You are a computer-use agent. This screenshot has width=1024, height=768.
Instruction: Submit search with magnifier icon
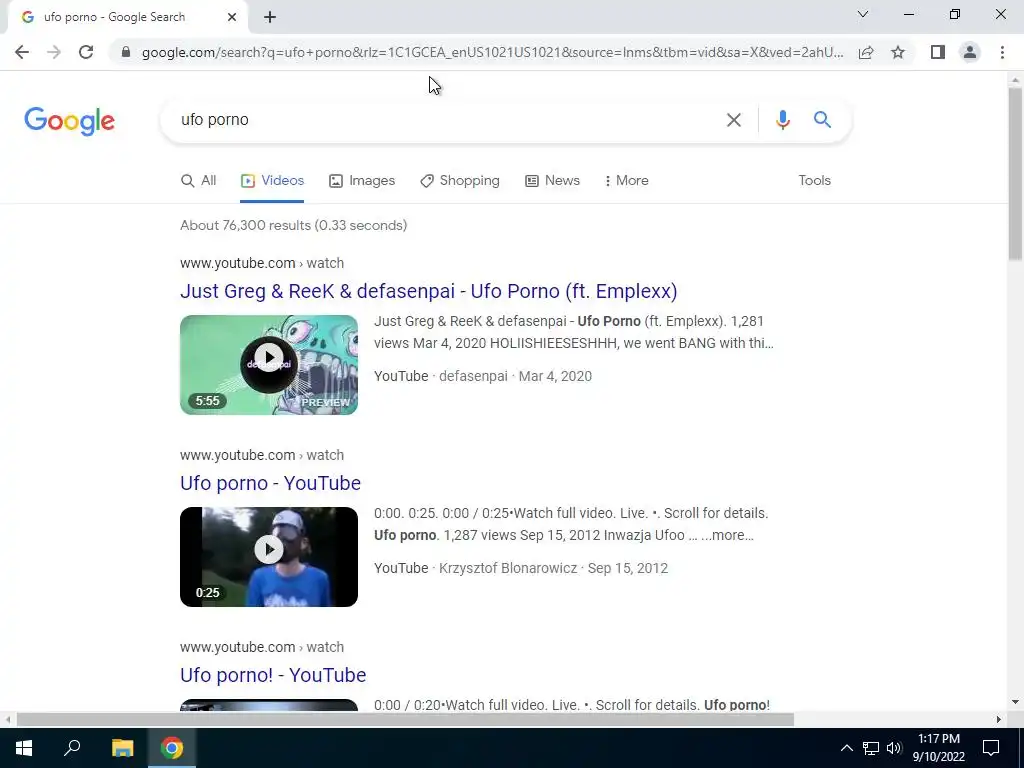point(822,120)
